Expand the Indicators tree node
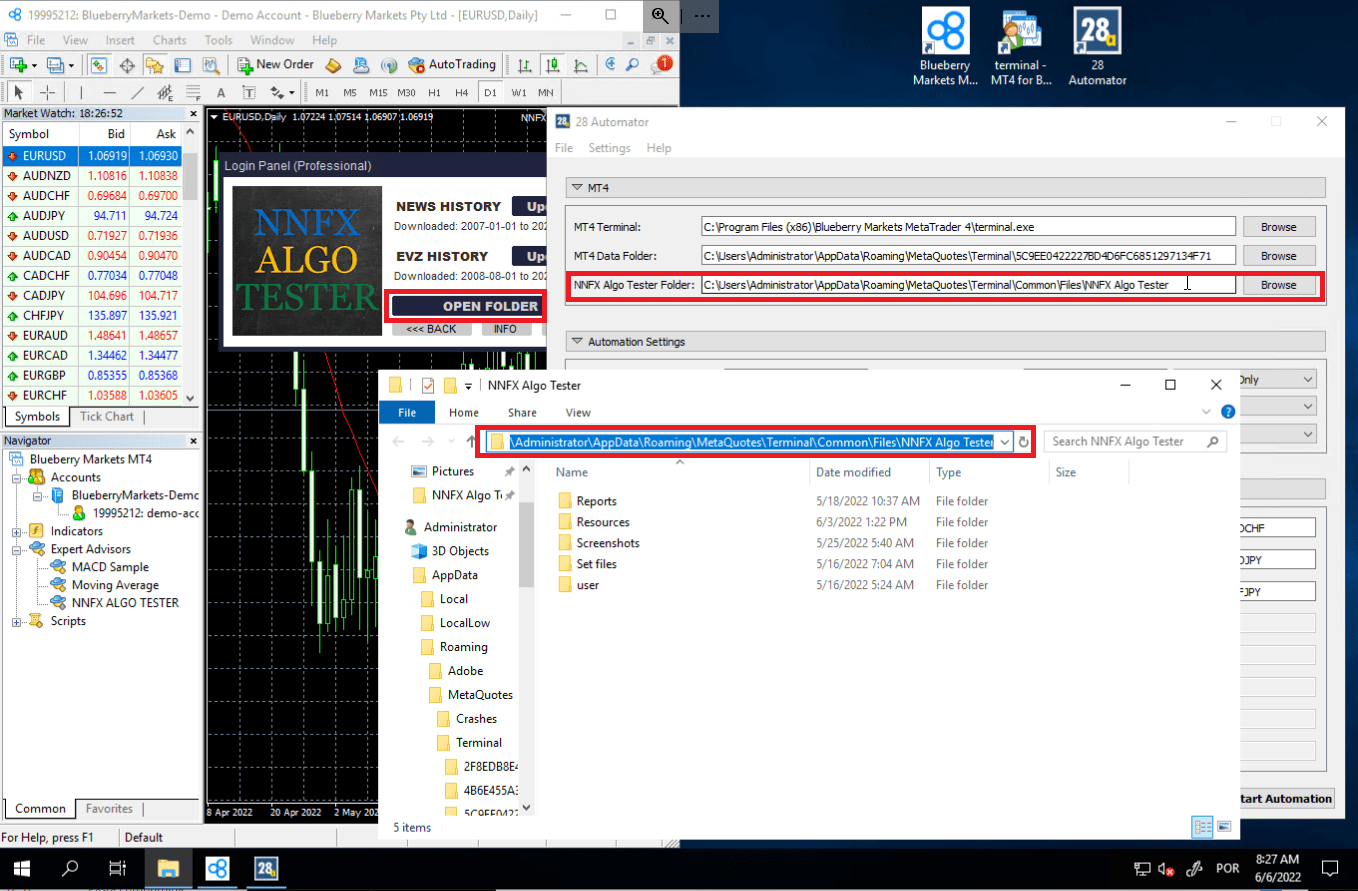1358x891 pixels. pos(16,531)
